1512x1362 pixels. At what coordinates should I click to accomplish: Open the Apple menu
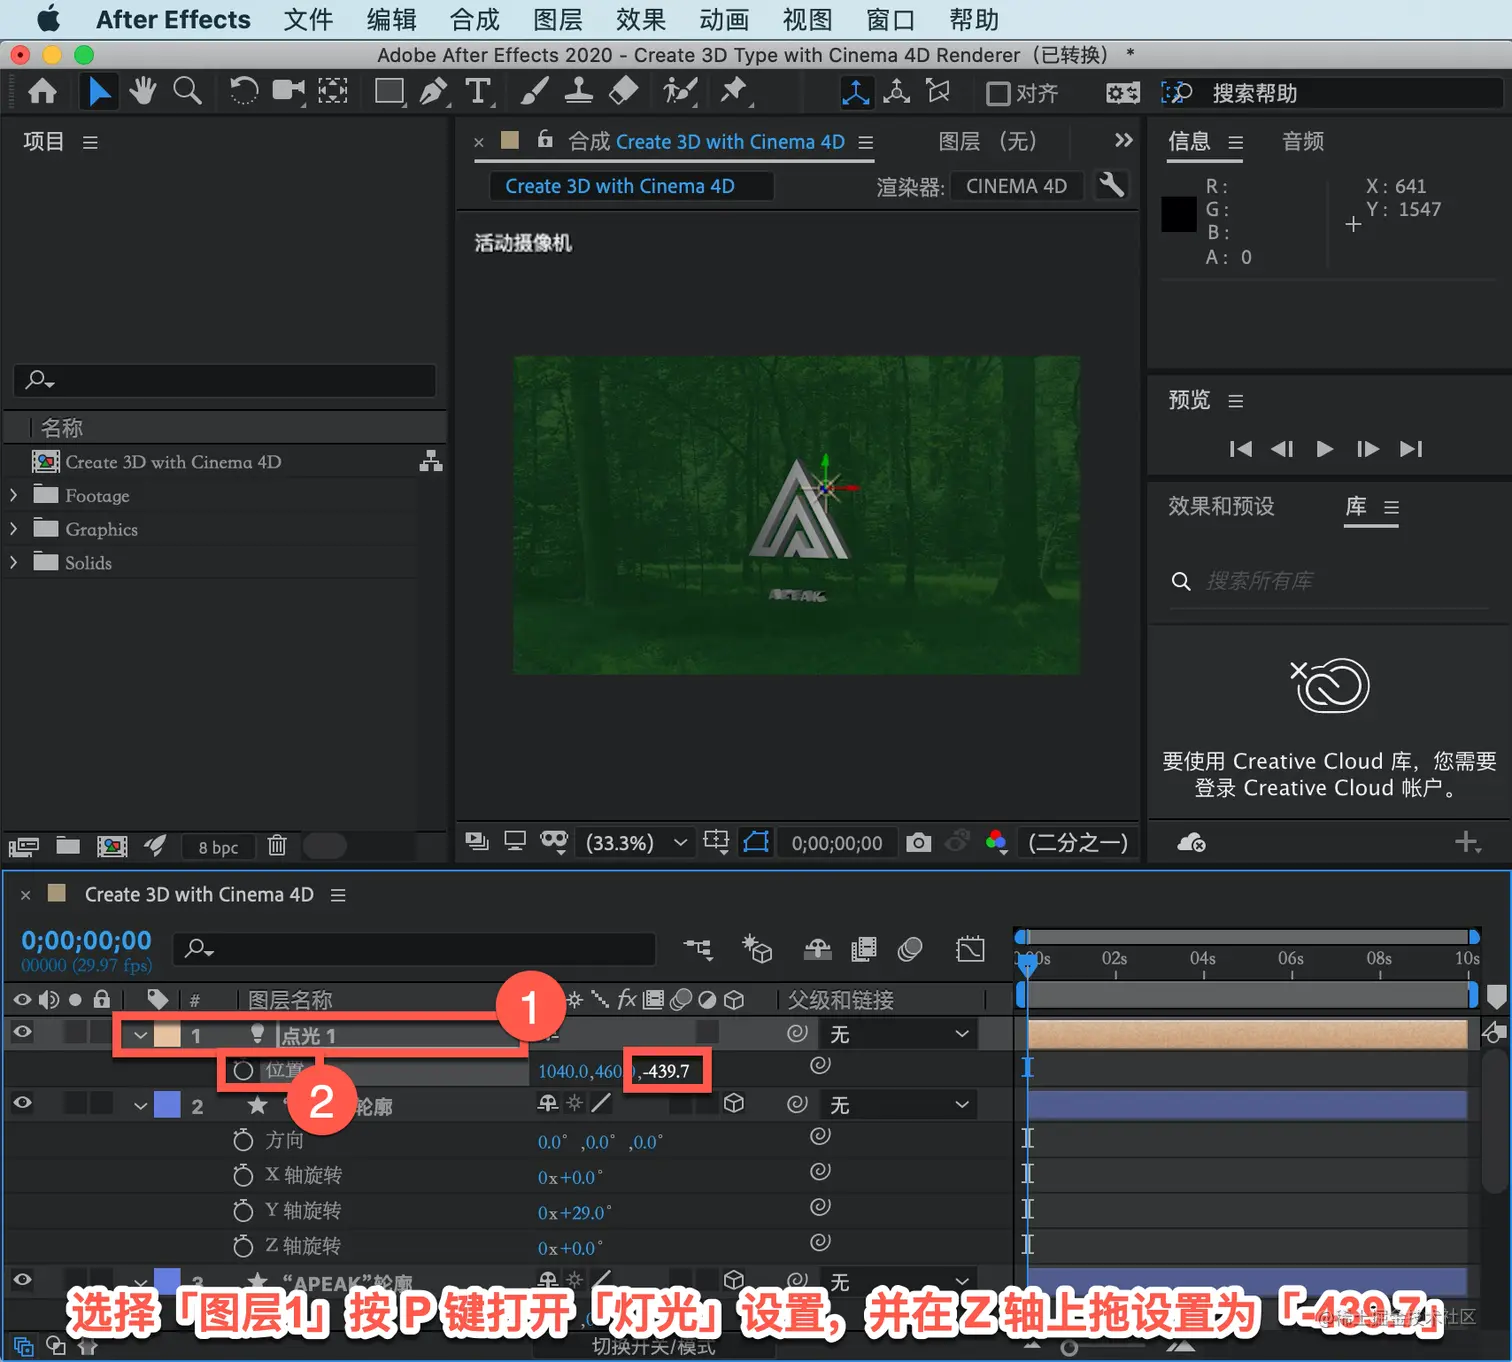point(48,19)
